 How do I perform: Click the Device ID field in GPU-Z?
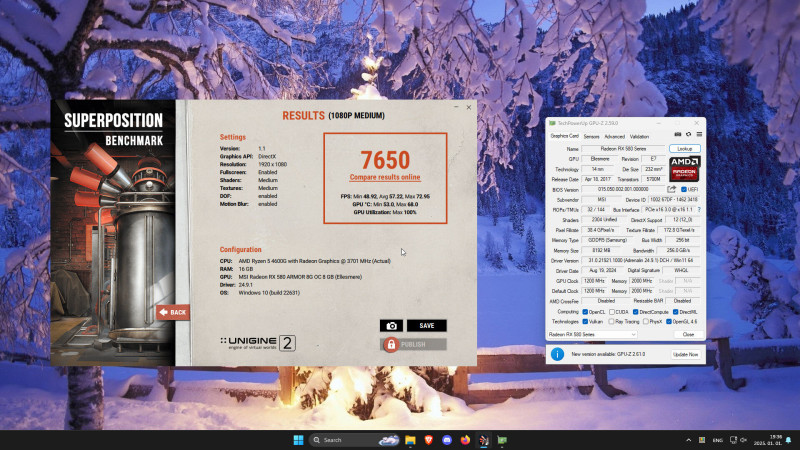pyautogui.click(x=674, y=199)
